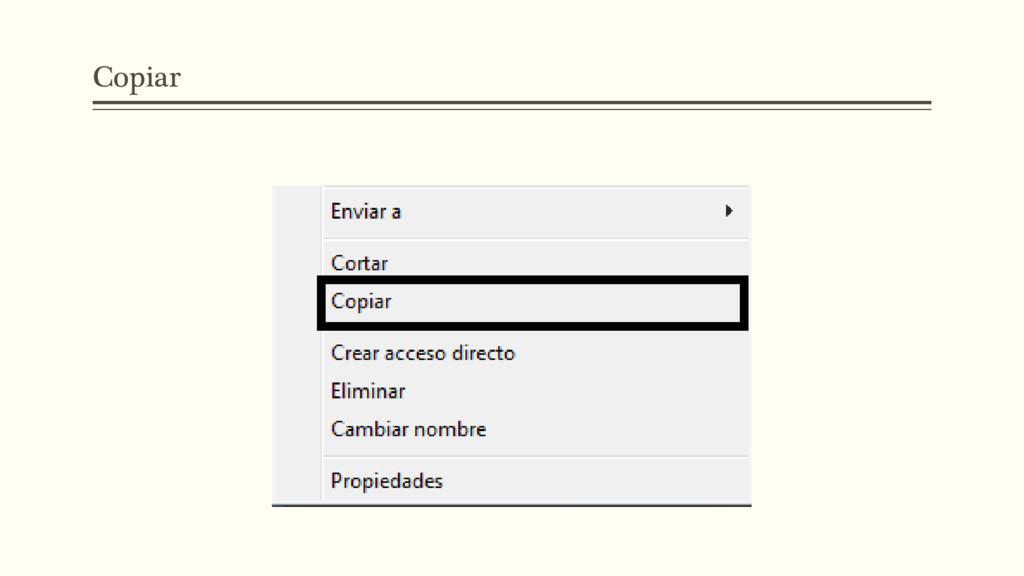This screenshot has width=1024, height=576.
Task: Open the Enviar a menu entry
Action: [366, 212]
